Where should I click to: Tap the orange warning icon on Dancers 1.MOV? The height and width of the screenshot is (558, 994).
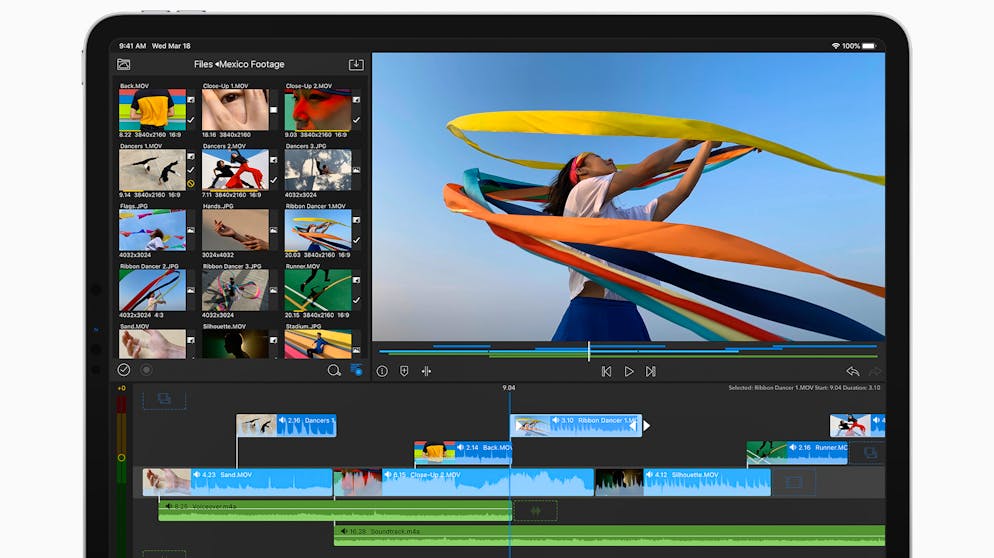click(x=191, y=184)
